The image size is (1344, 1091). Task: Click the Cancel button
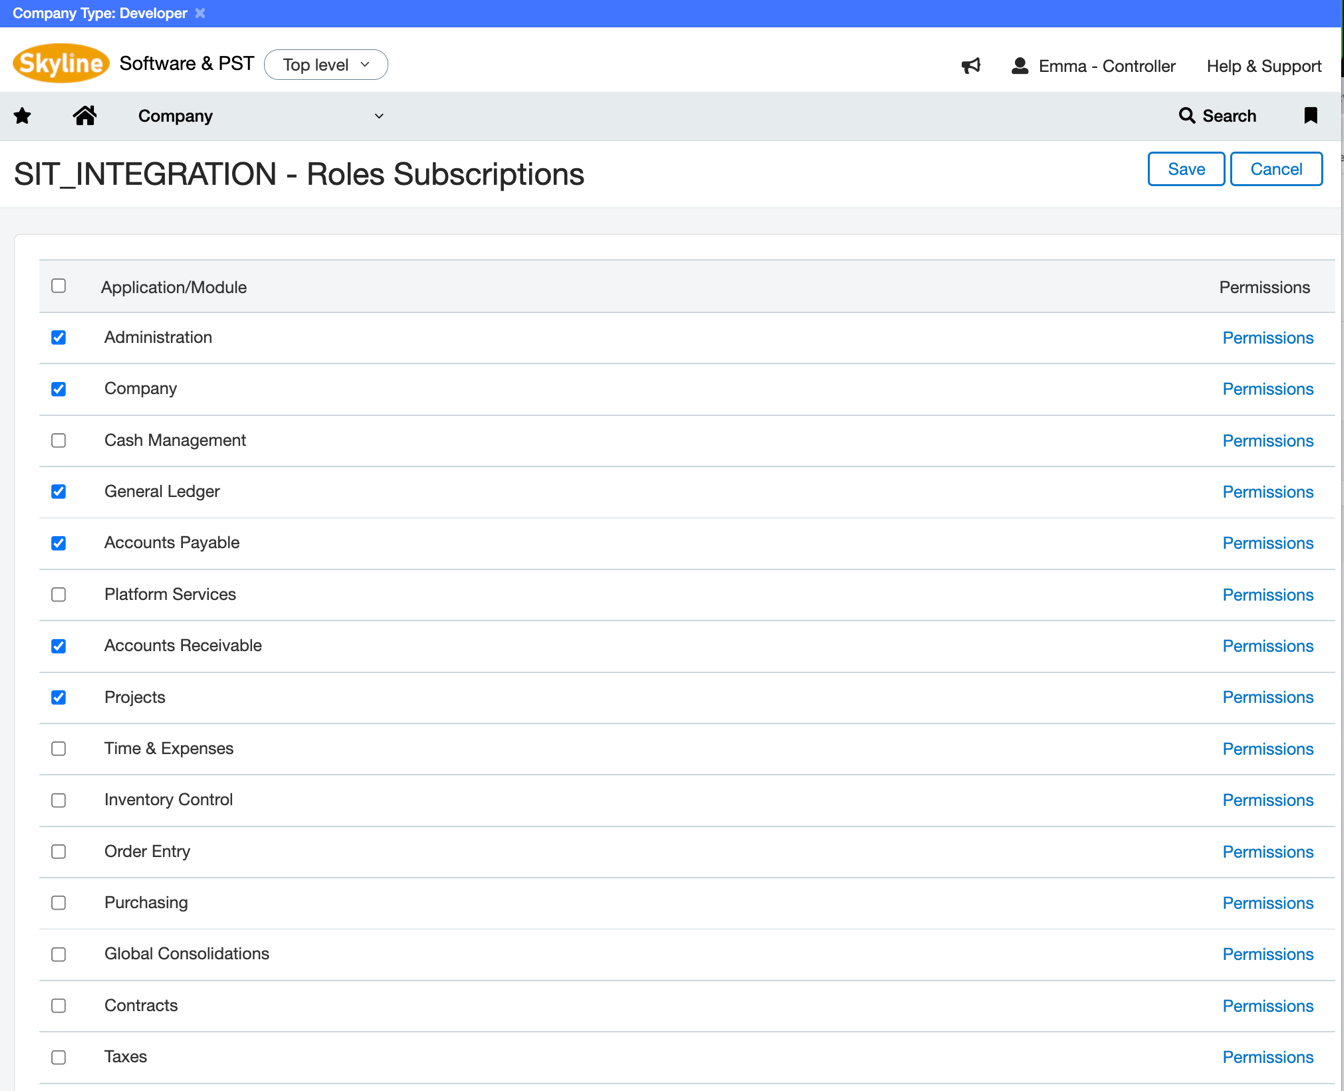click(x=1276, y=169)
